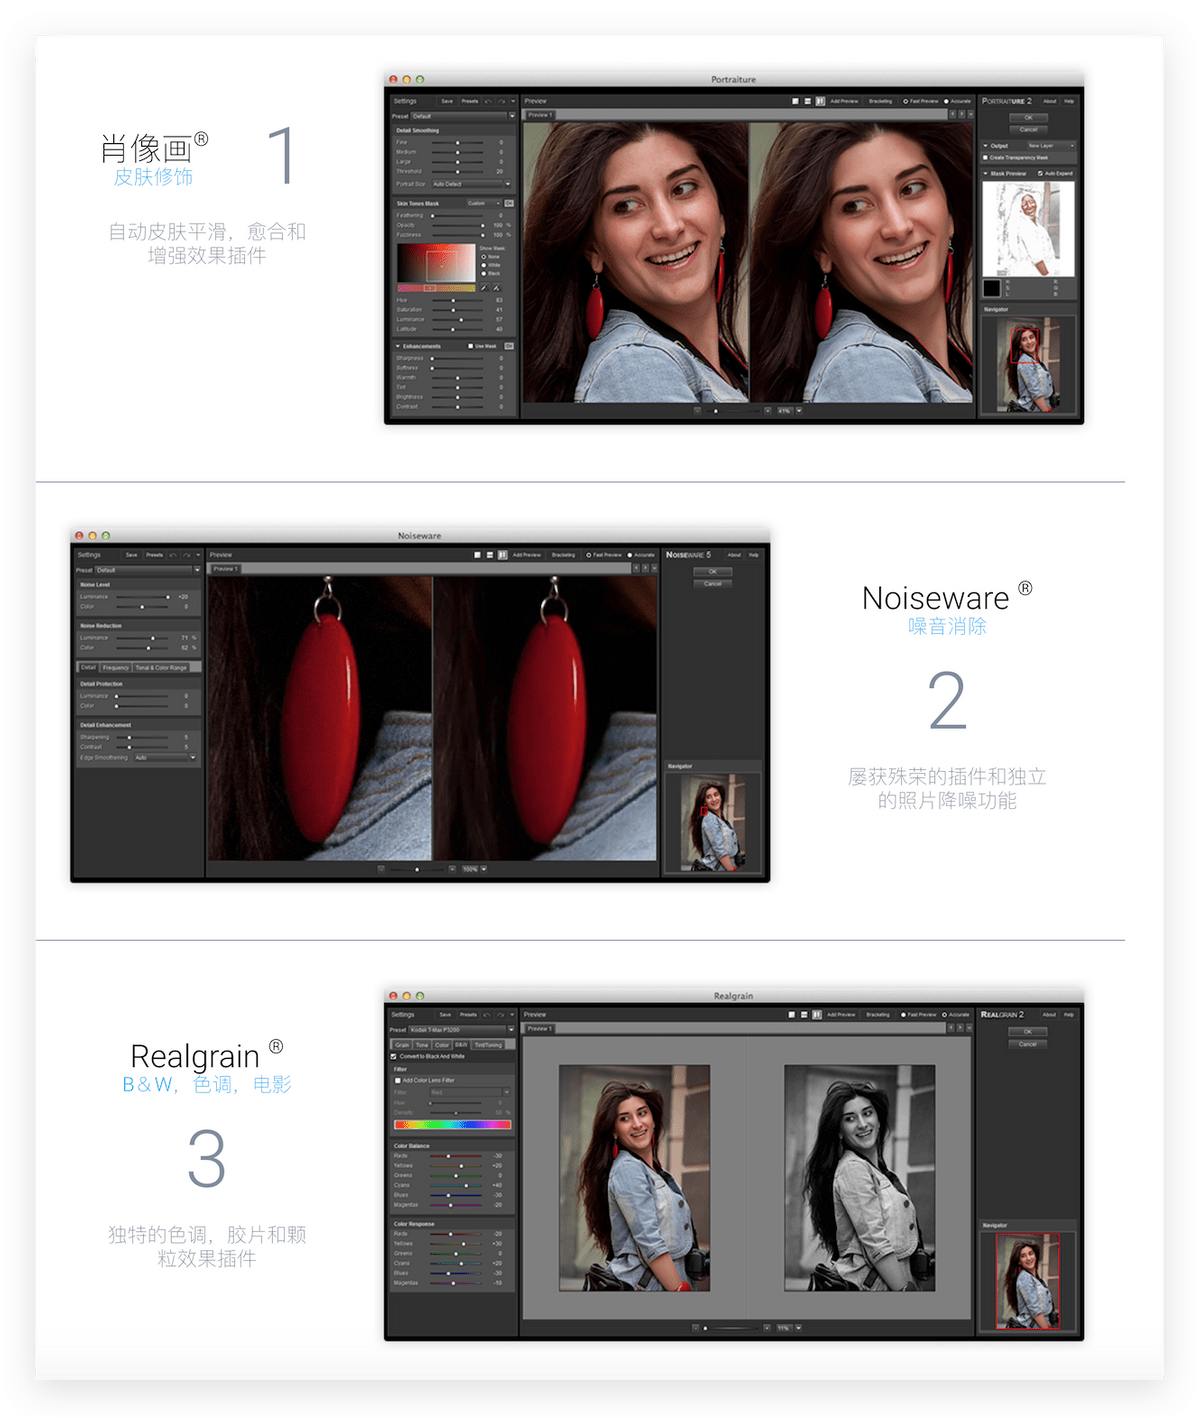
Task: Select Preview 1 tab in Portraiture
Action: [x=541, y=115]
